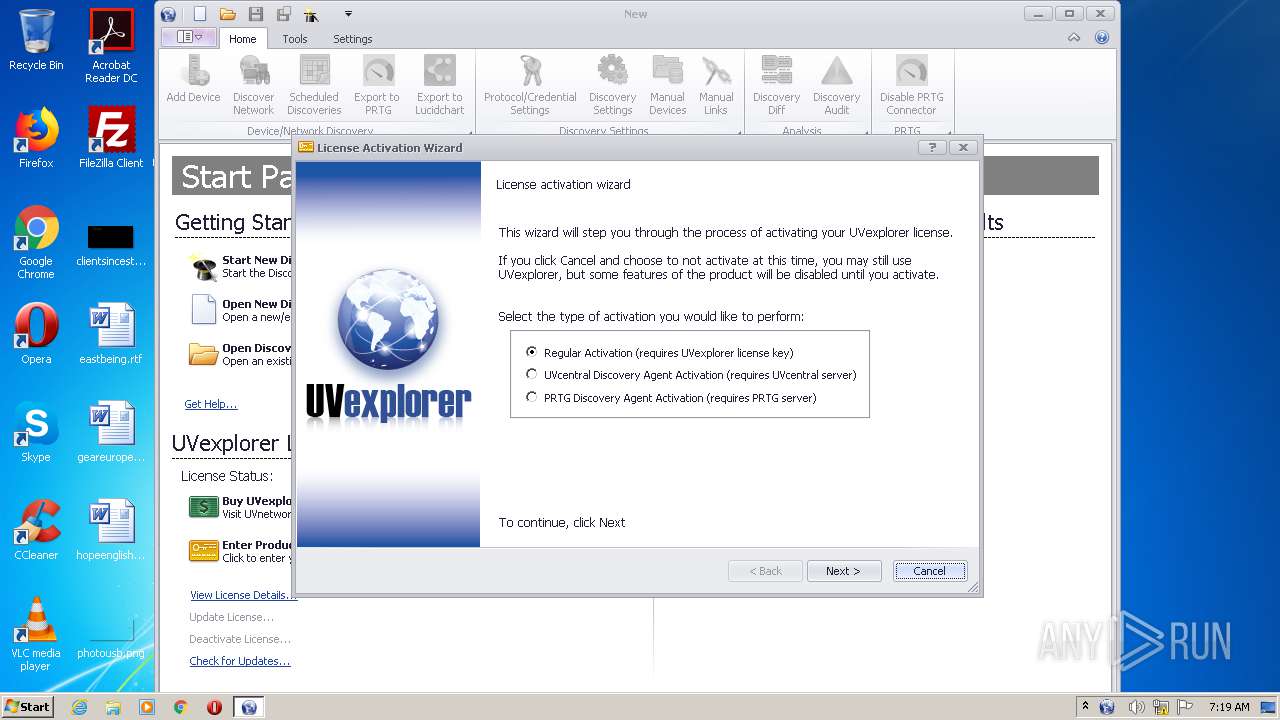
Task: Click the Windows Start button
Action: [28, 706]
